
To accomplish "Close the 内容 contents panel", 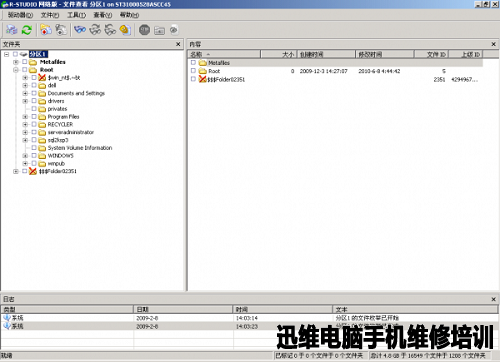I will pyautogui.click(x=494, y=44).
